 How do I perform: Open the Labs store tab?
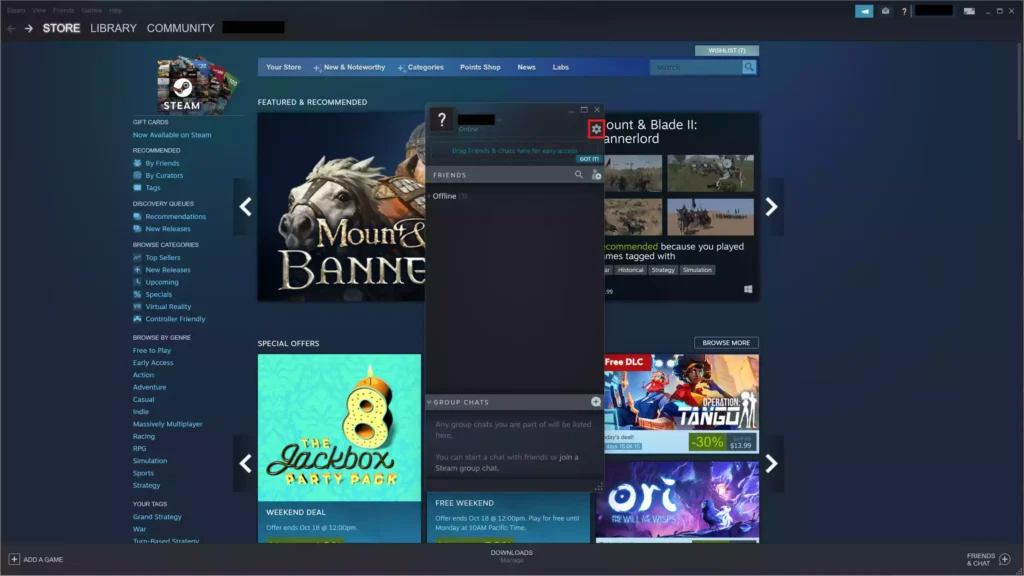point(560,67)
